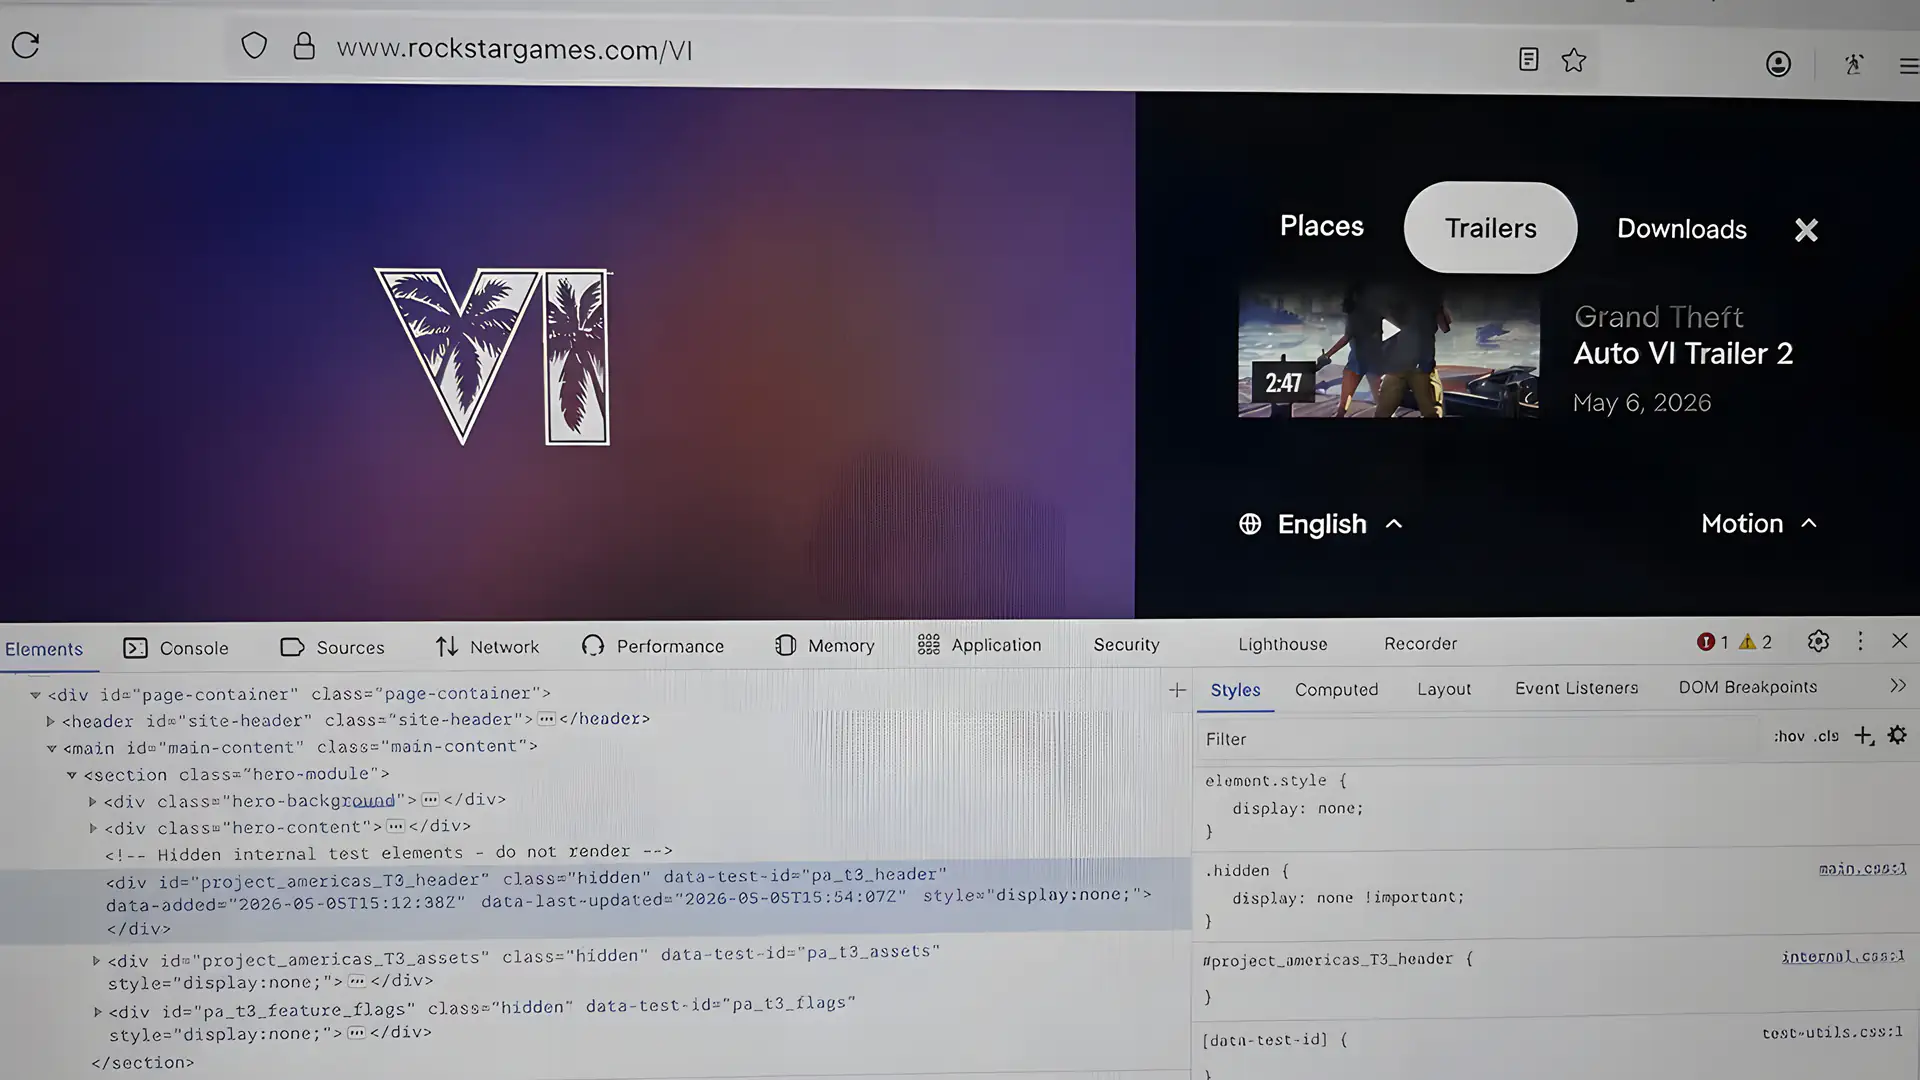Expand the hero-background div node
This screenshot has height=1080, width=1920.
coord(92,802)
